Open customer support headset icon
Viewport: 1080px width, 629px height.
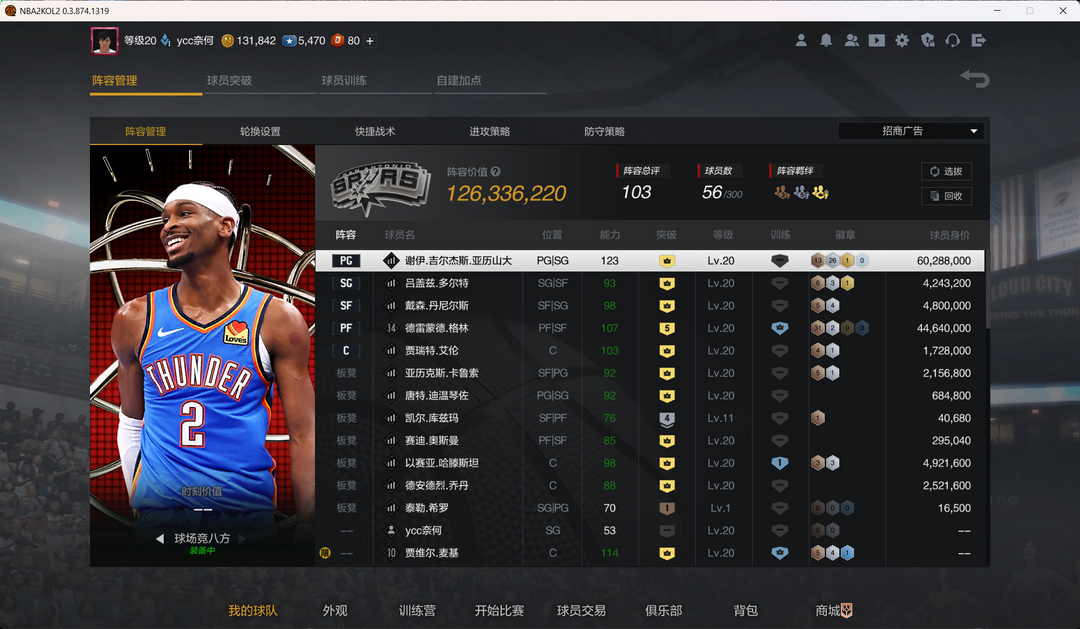[x=953, y=41]
